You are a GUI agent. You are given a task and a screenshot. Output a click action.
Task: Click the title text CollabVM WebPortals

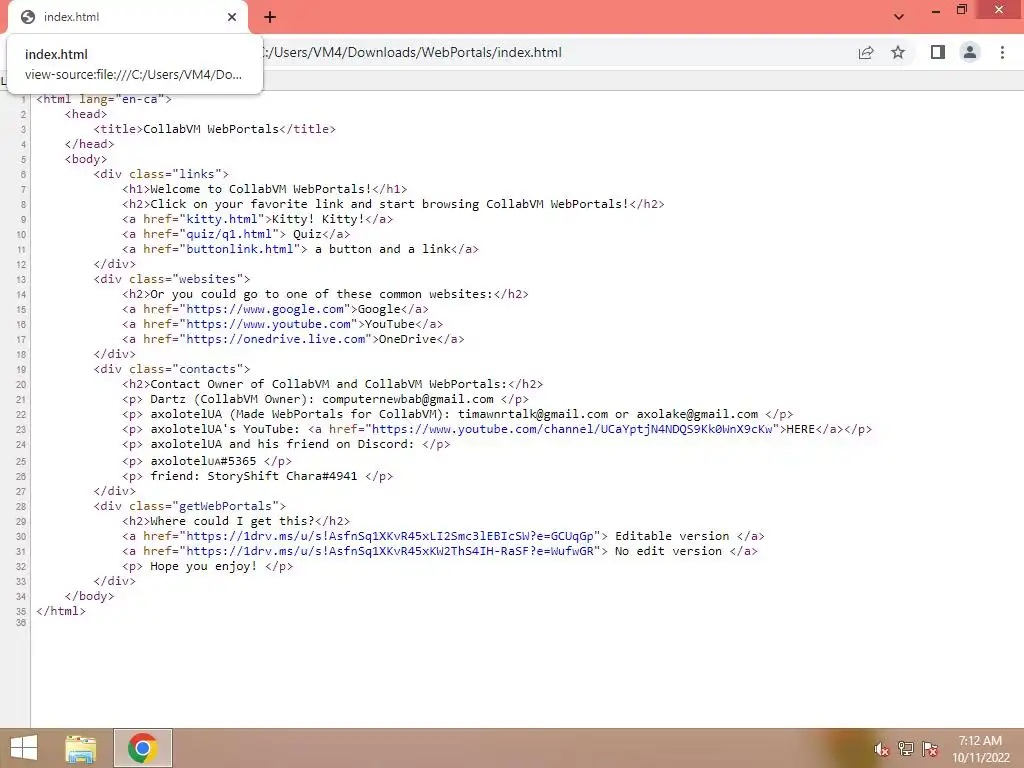click(210, 129)
